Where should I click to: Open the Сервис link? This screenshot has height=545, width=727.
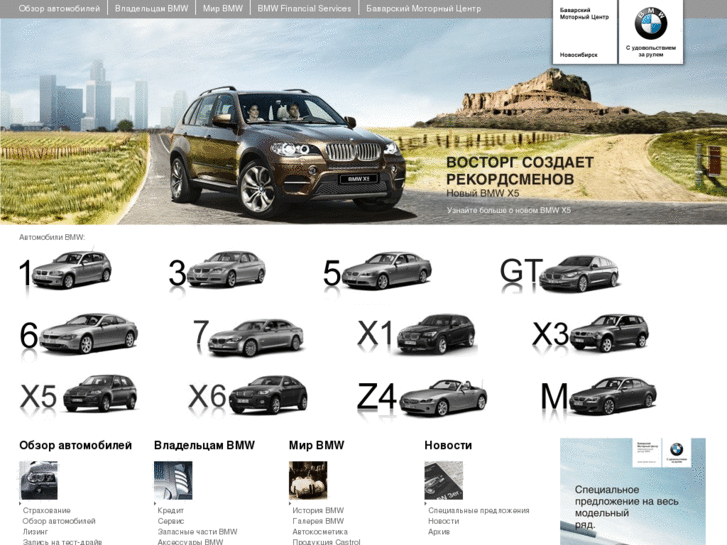pos(171,521)
